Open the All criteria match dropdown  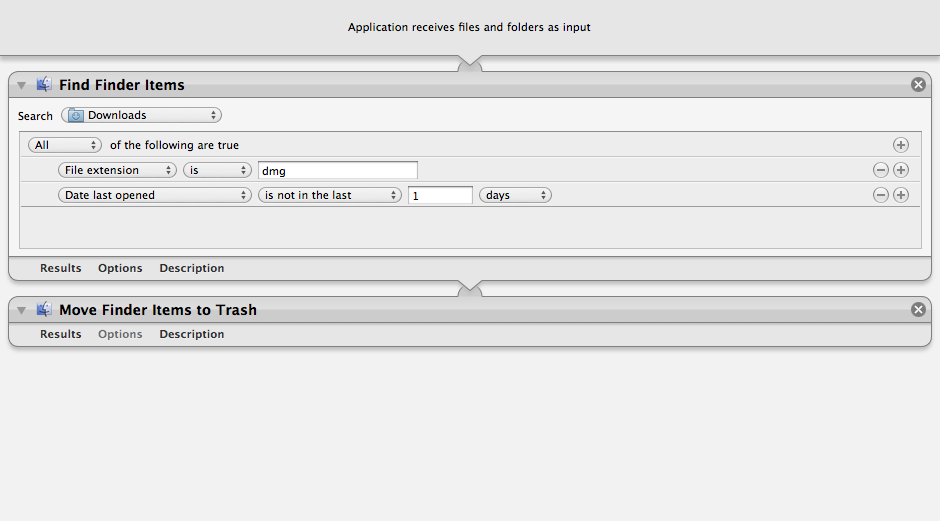(65, 145)
